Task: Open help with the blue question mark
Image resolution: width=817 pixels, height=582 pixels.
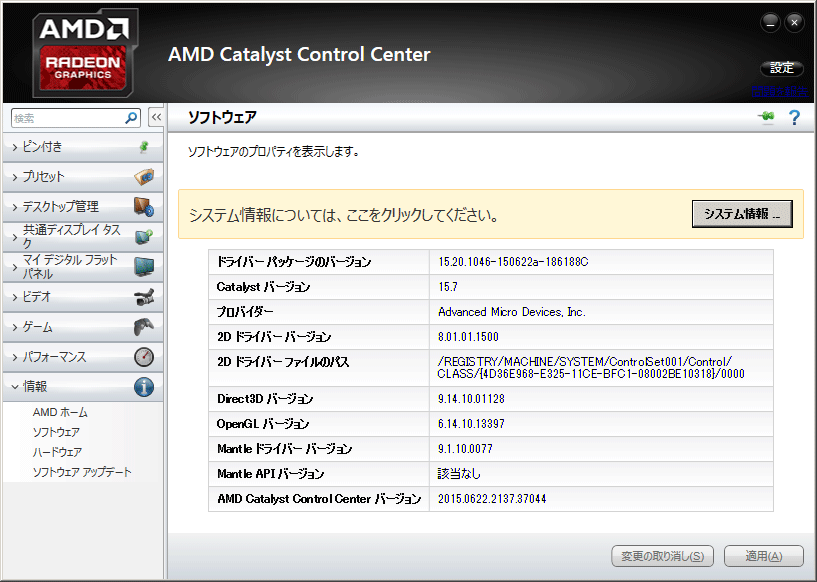Action: pos(794,118)
